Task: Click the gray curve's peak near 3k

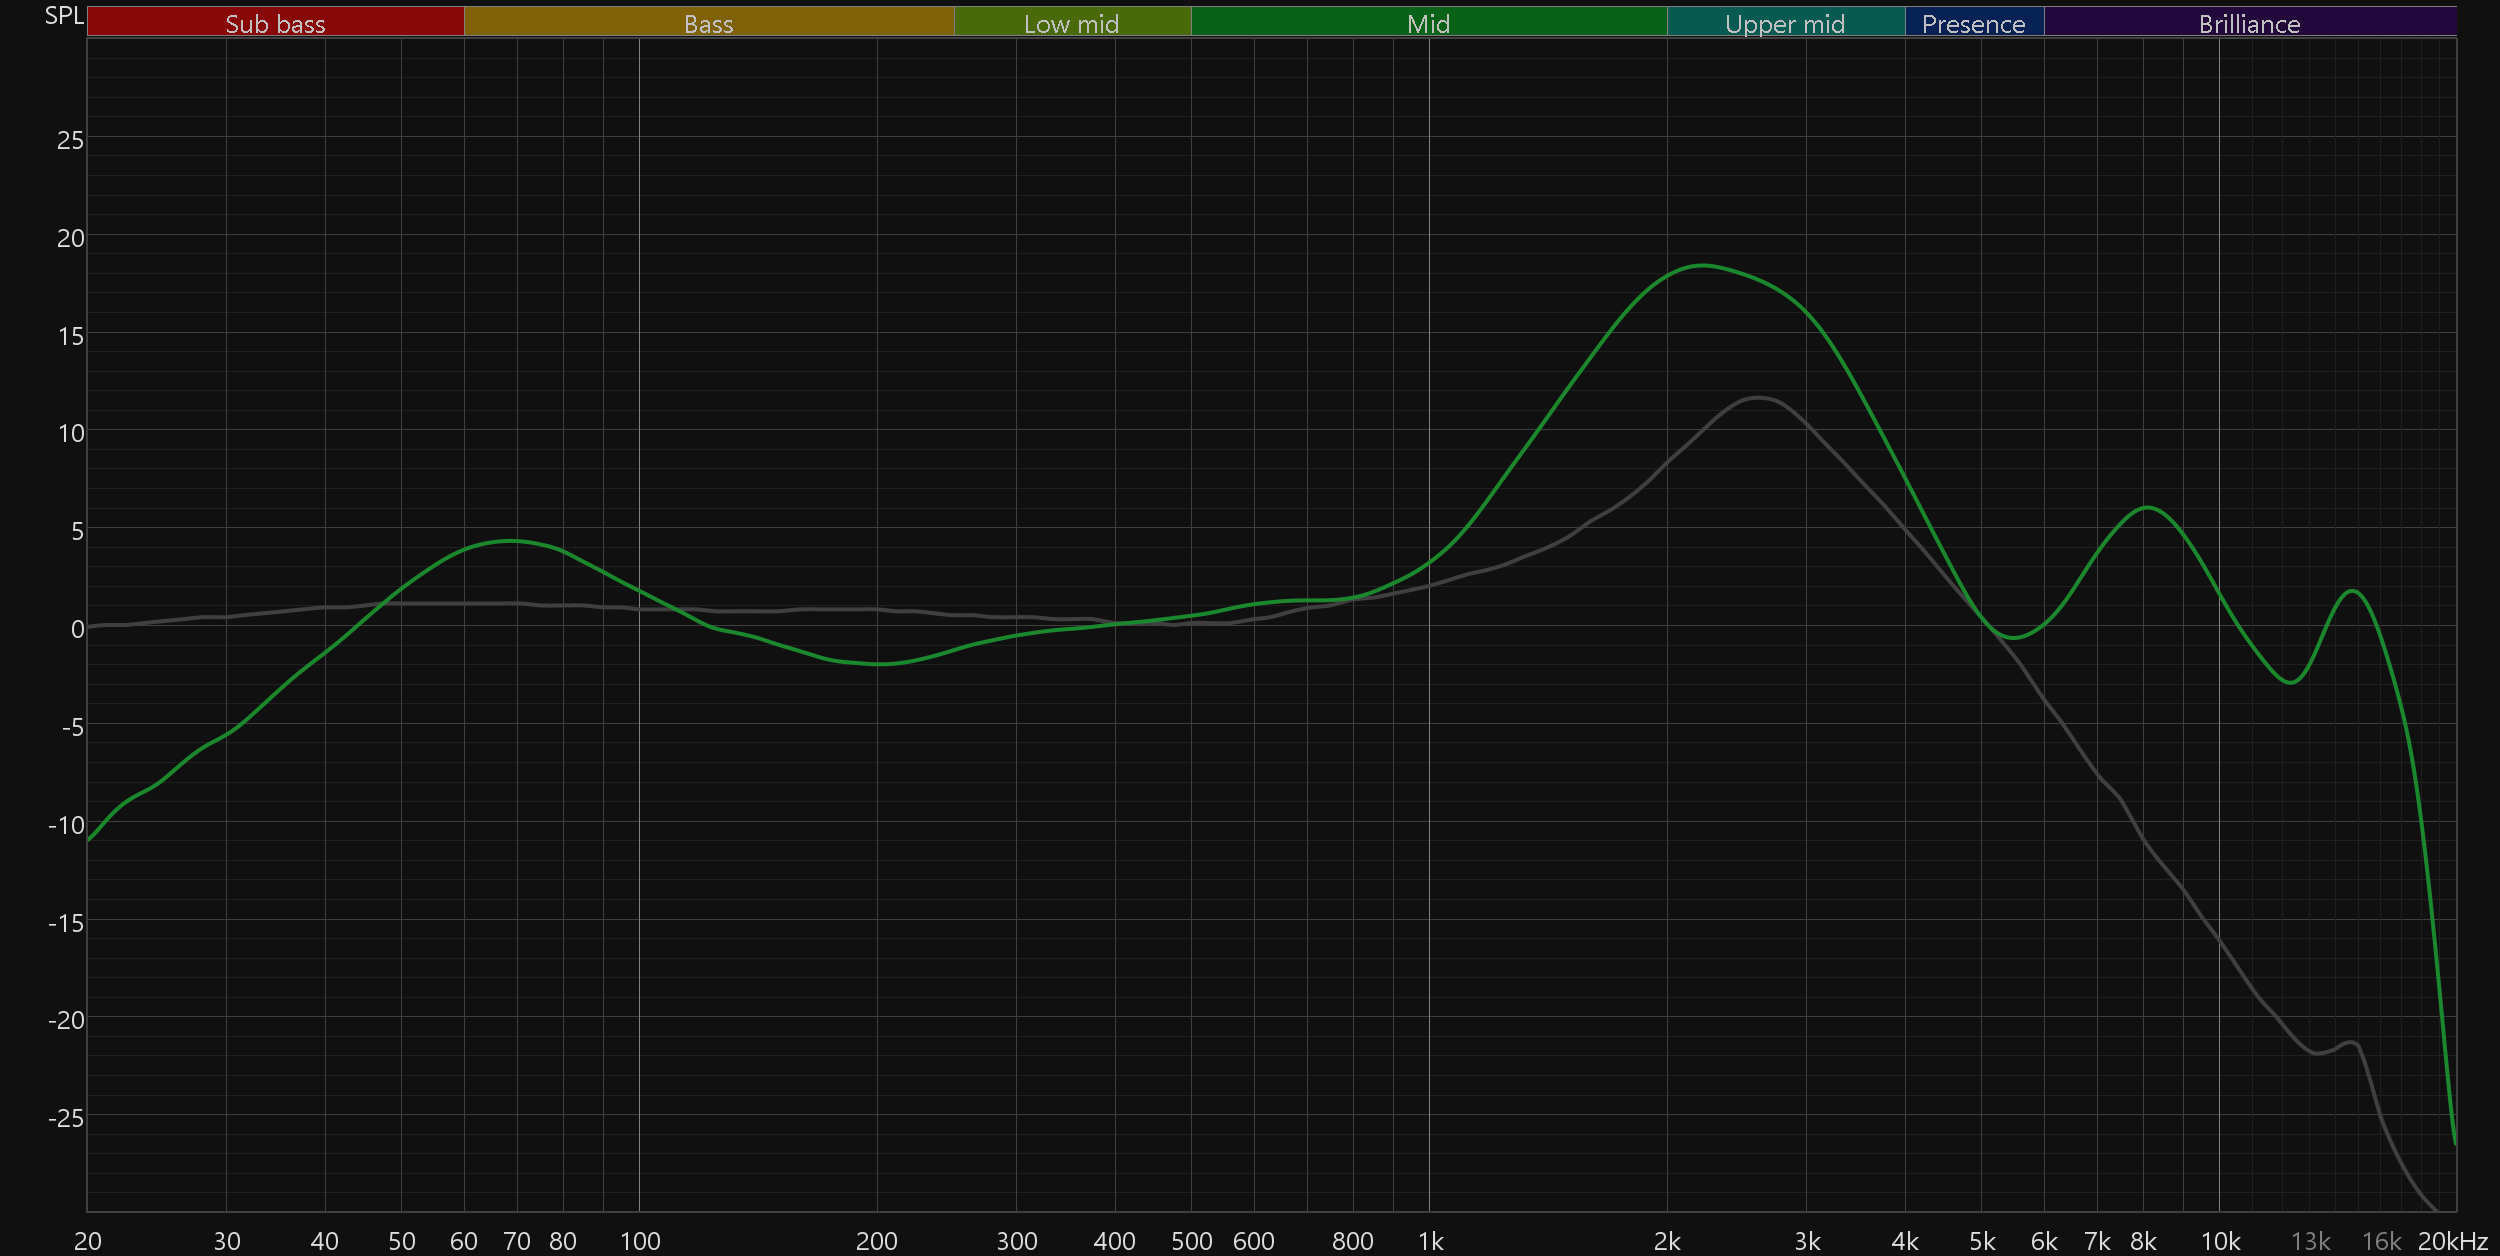Action: pos(1758,398)
